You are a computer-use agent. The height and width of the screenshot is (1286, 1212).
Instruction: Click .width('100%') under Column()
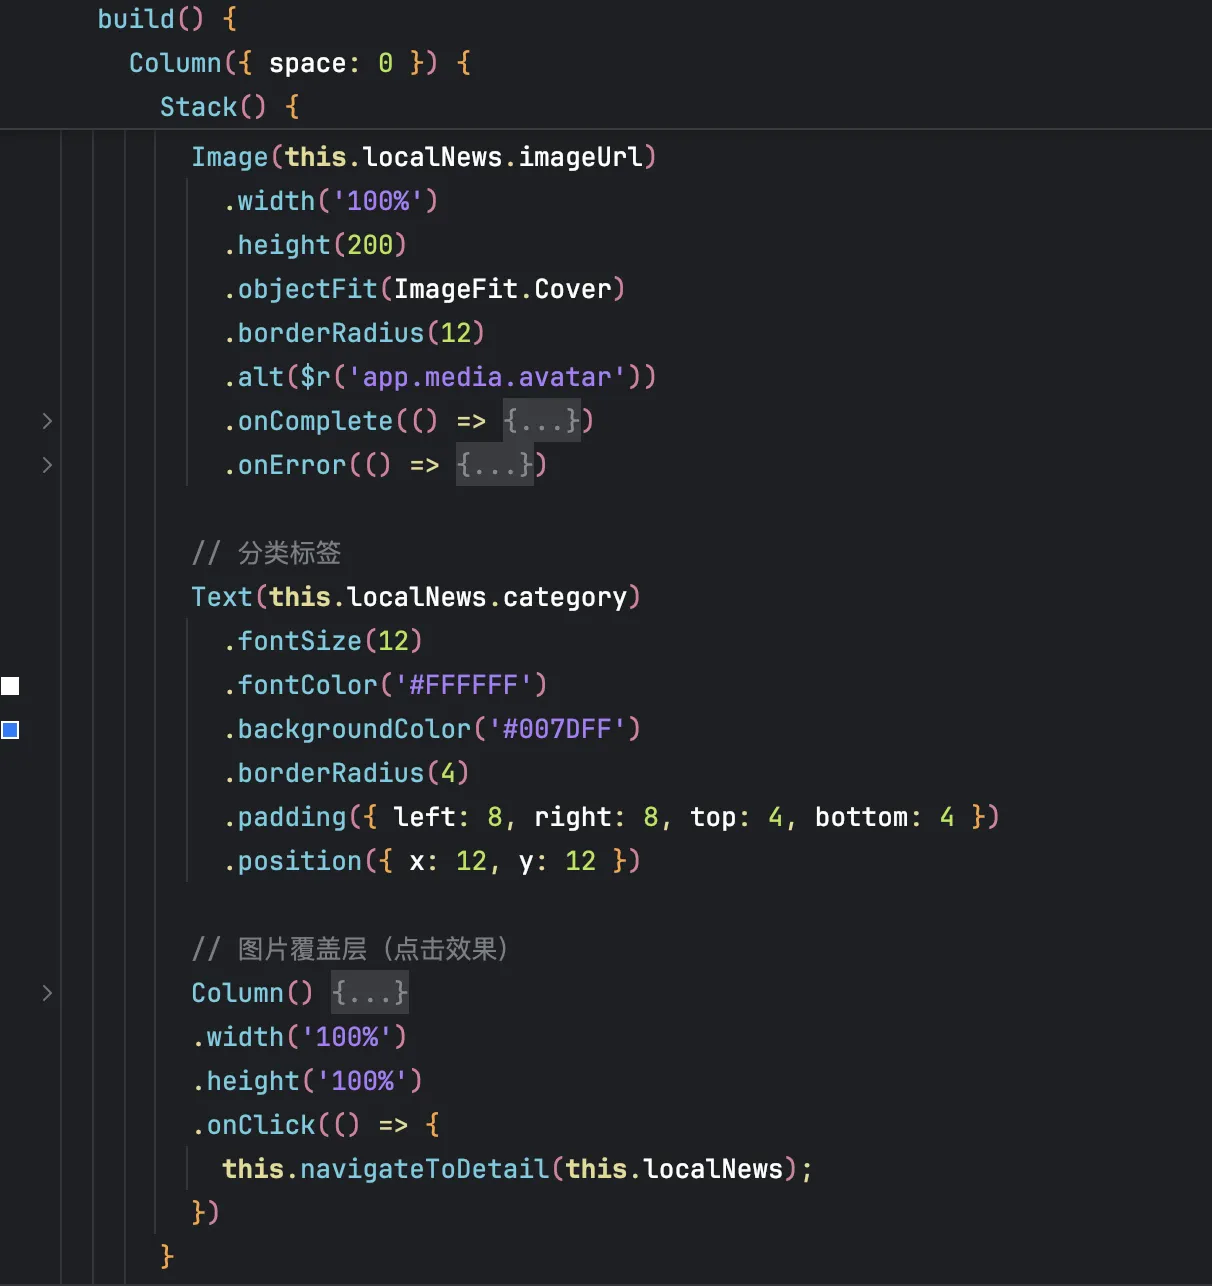tap(300, 1037)
